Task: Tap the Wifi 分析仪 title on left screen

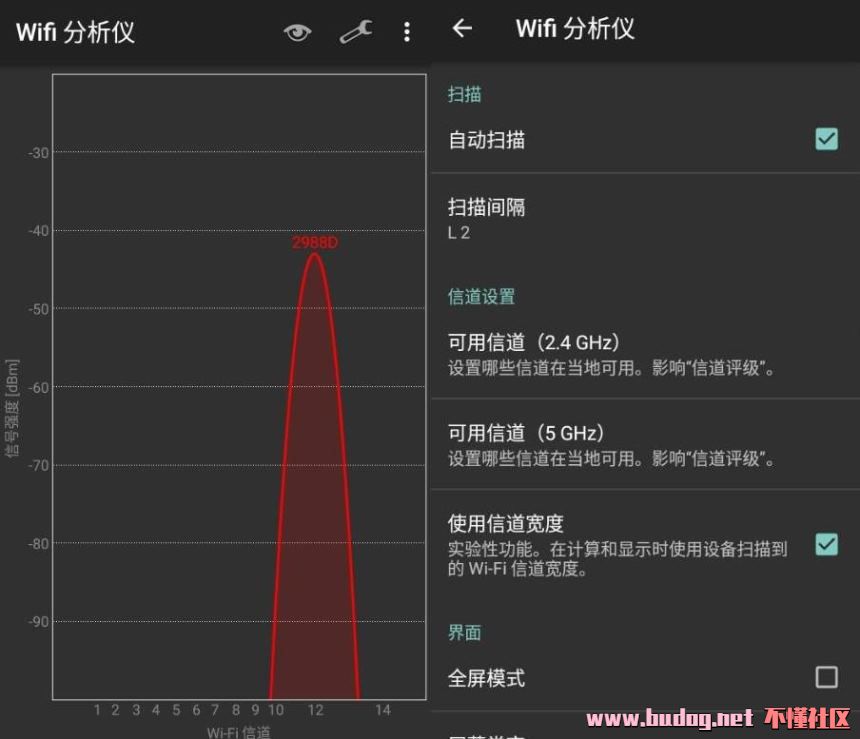Action: pos(75,32)
